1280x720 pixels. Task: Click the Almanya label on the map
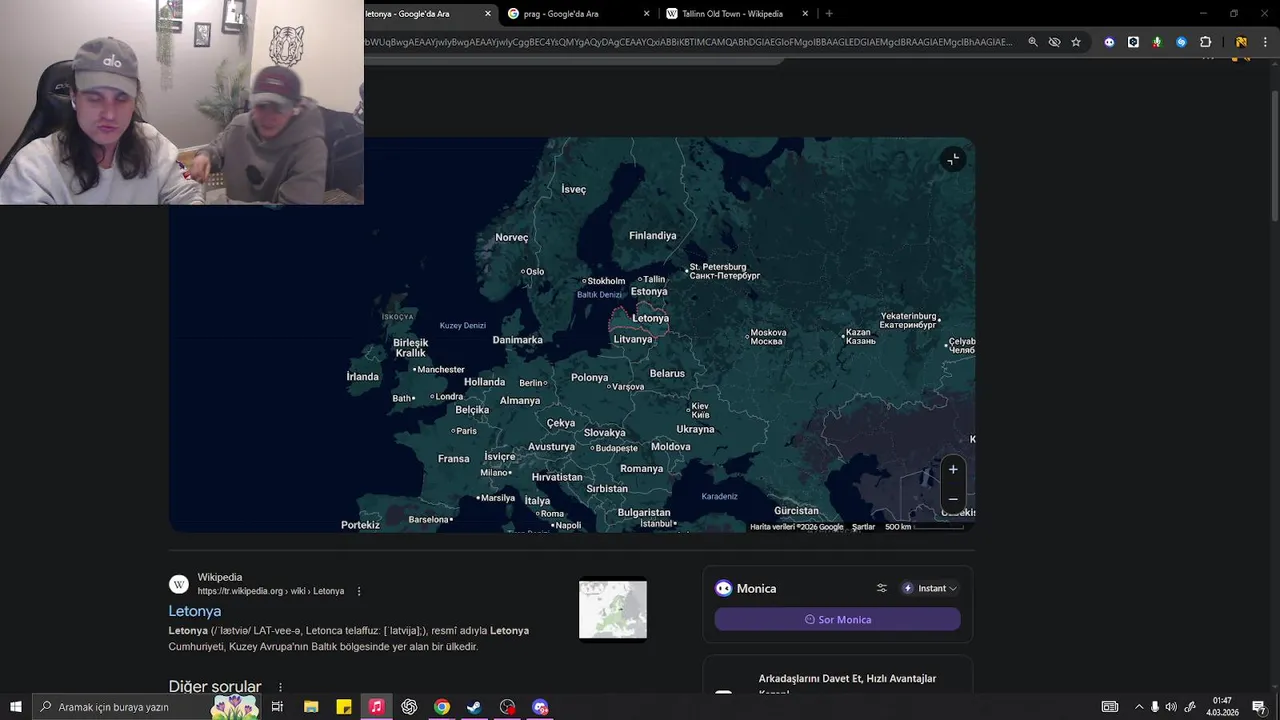[519, 401]
